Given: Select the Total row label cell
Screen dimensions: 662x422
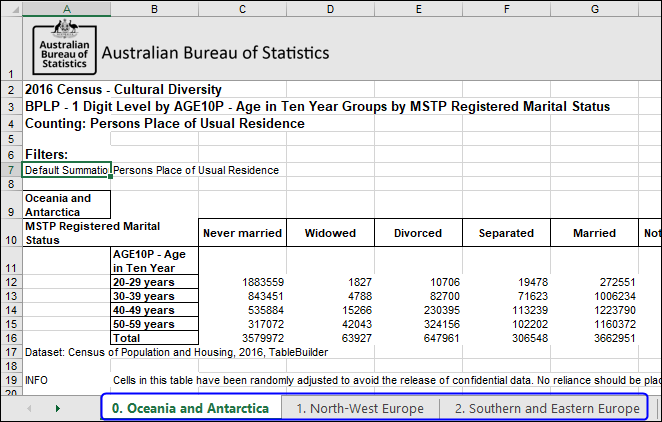Looking at the screenshot, I should (x=154, y=338).
